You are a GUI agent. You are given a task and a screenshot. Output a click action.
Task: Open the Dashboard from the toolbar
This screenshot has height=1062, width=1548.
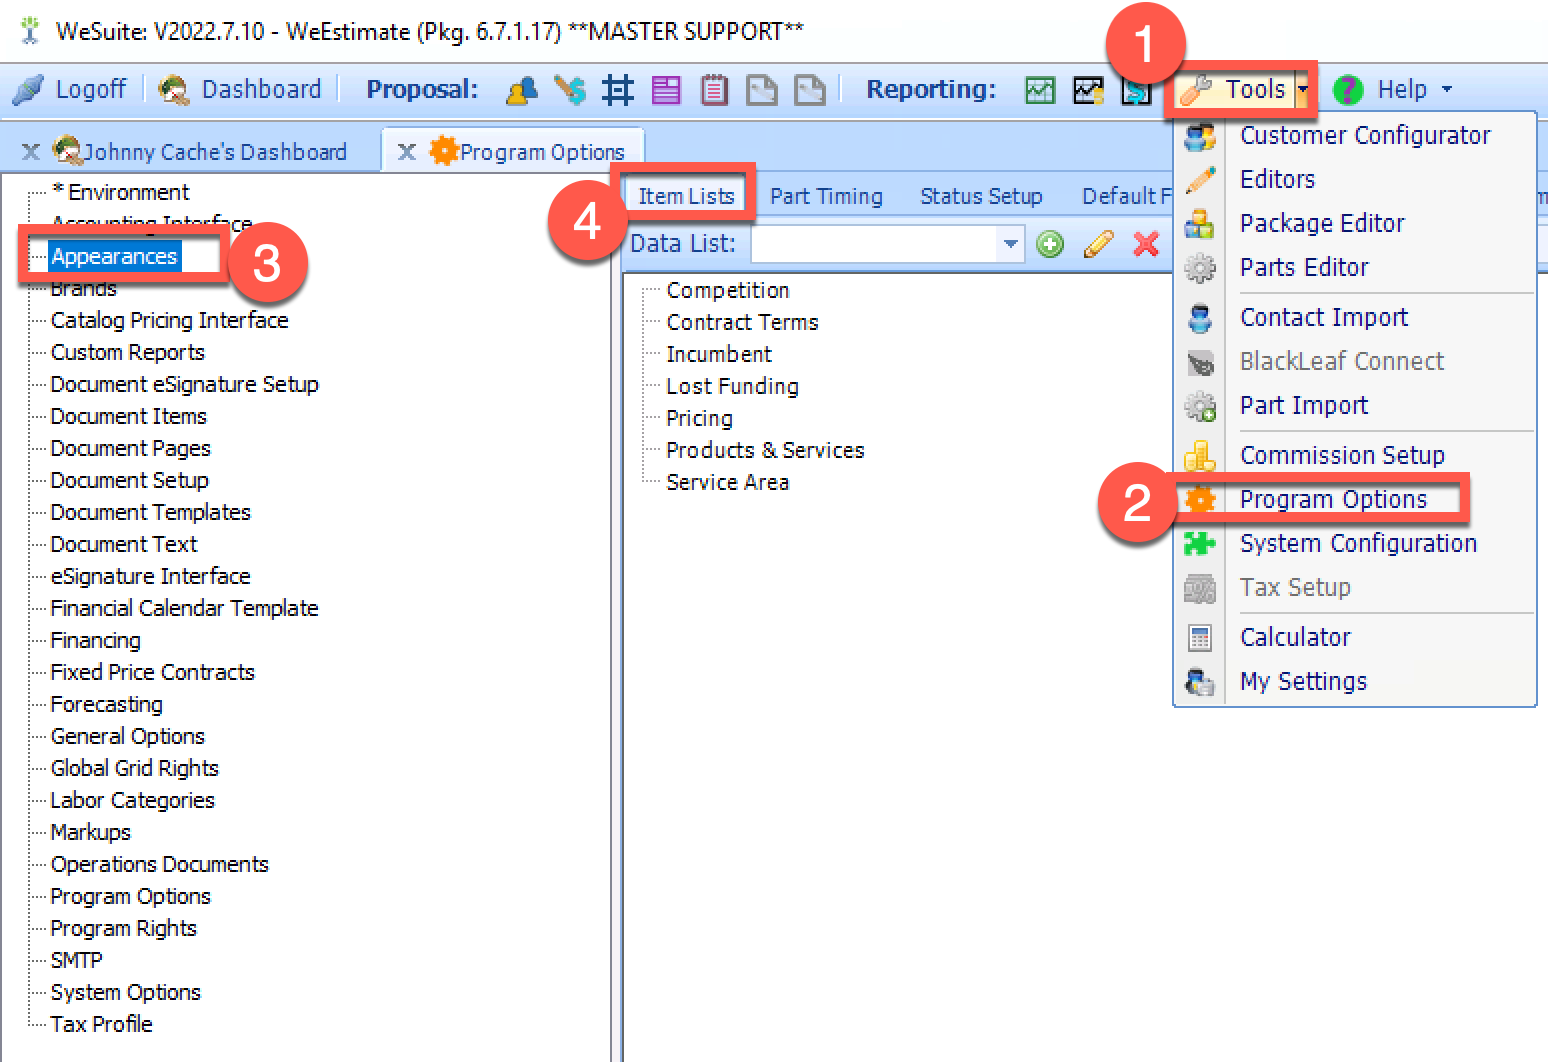point(240,89)
